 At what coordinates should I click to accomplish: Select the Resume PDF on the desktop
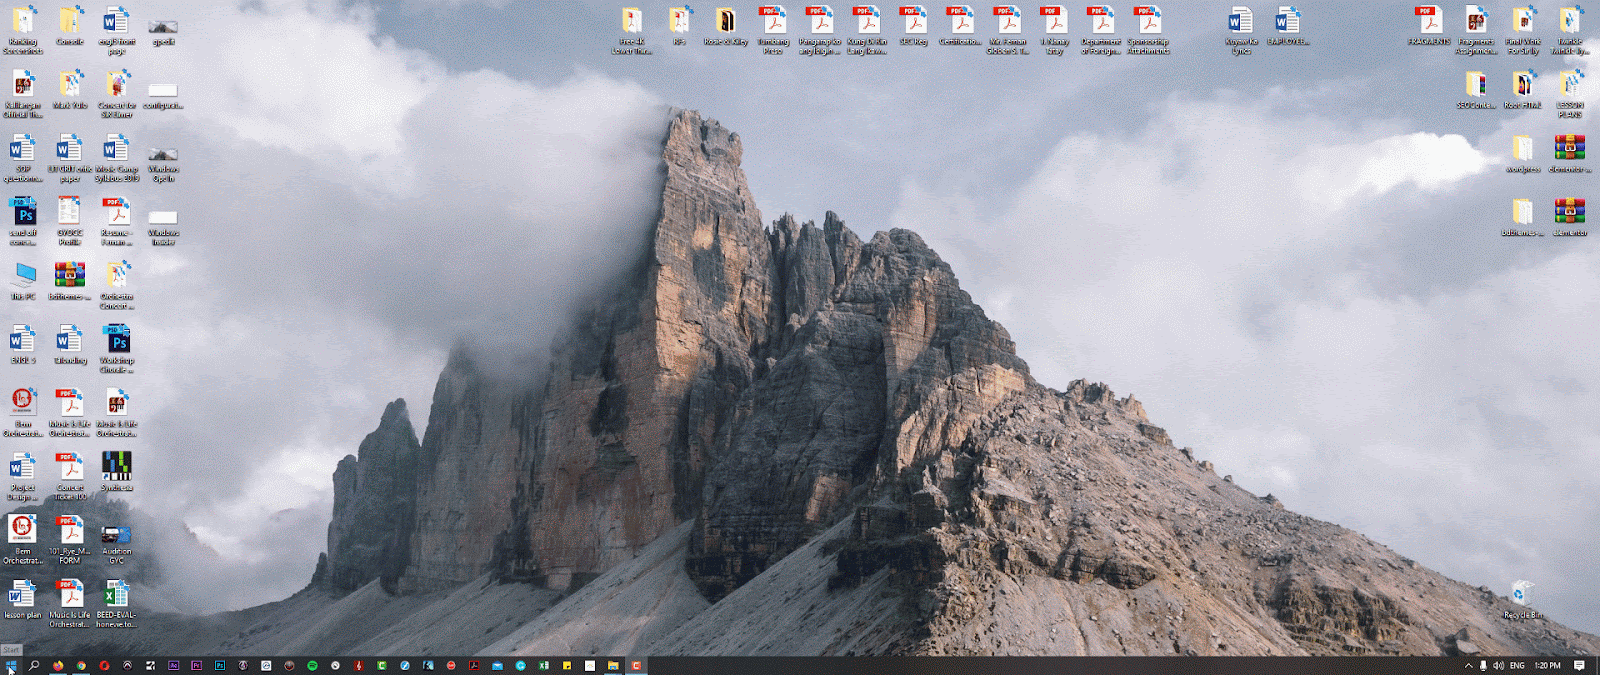click(117, 221)
